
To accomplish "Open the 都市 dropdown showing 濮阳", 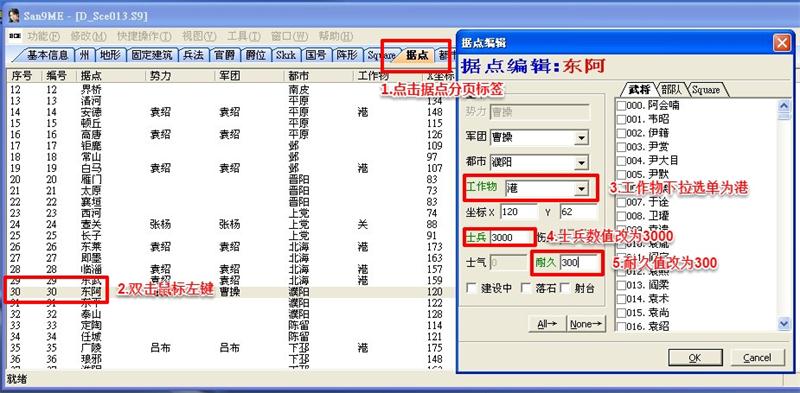I will coord(581,163).
